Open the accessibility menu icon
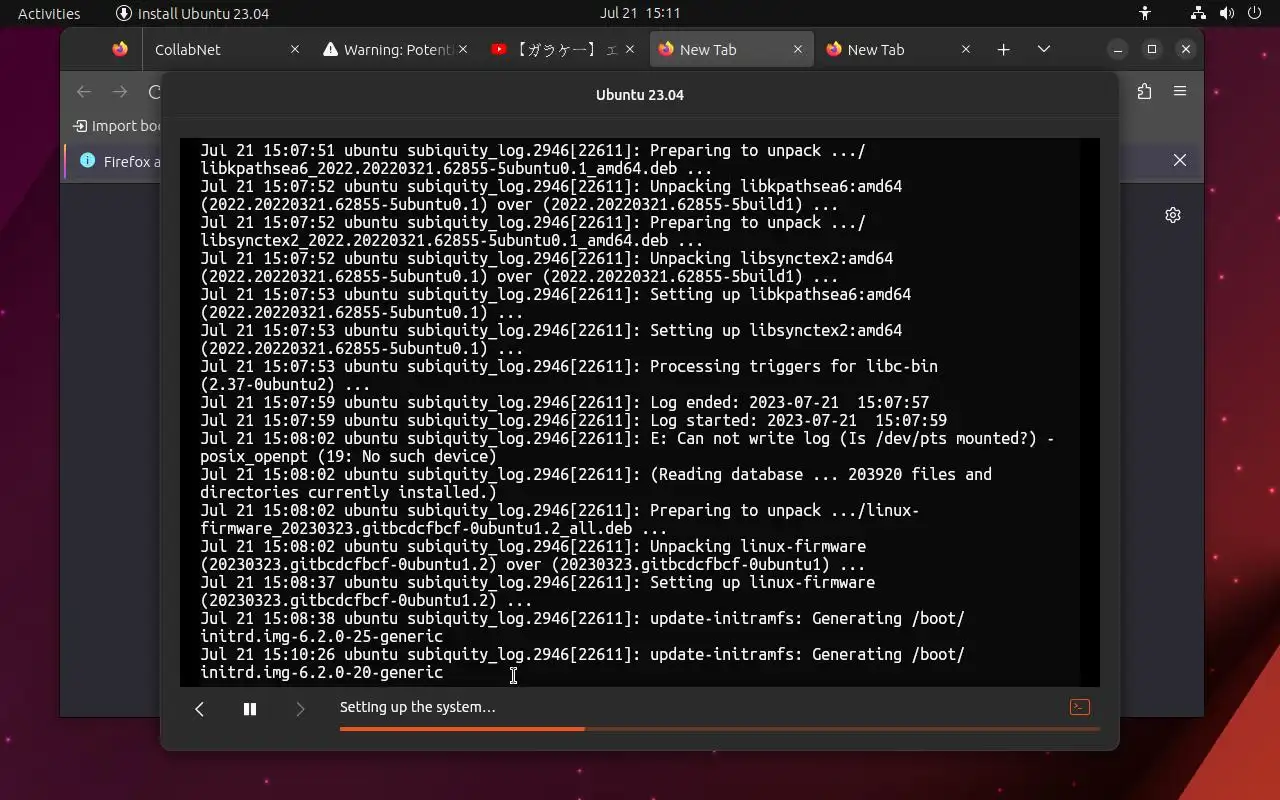The image size is (1280, 800). point(1145,13)
